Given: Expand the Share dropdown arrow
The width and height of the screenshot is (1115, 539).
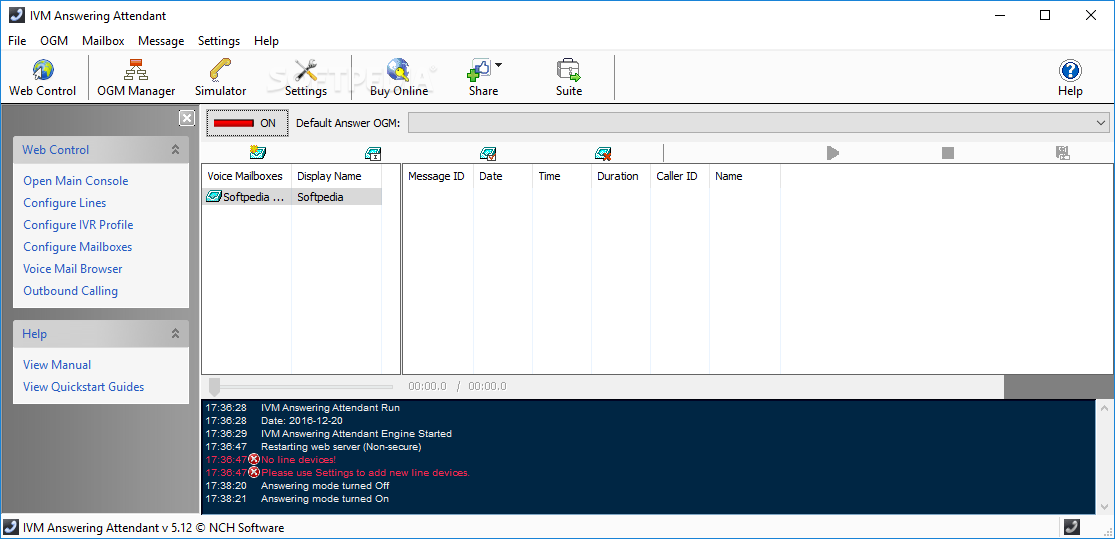Looking at the screenshot, I should (498, 65).
